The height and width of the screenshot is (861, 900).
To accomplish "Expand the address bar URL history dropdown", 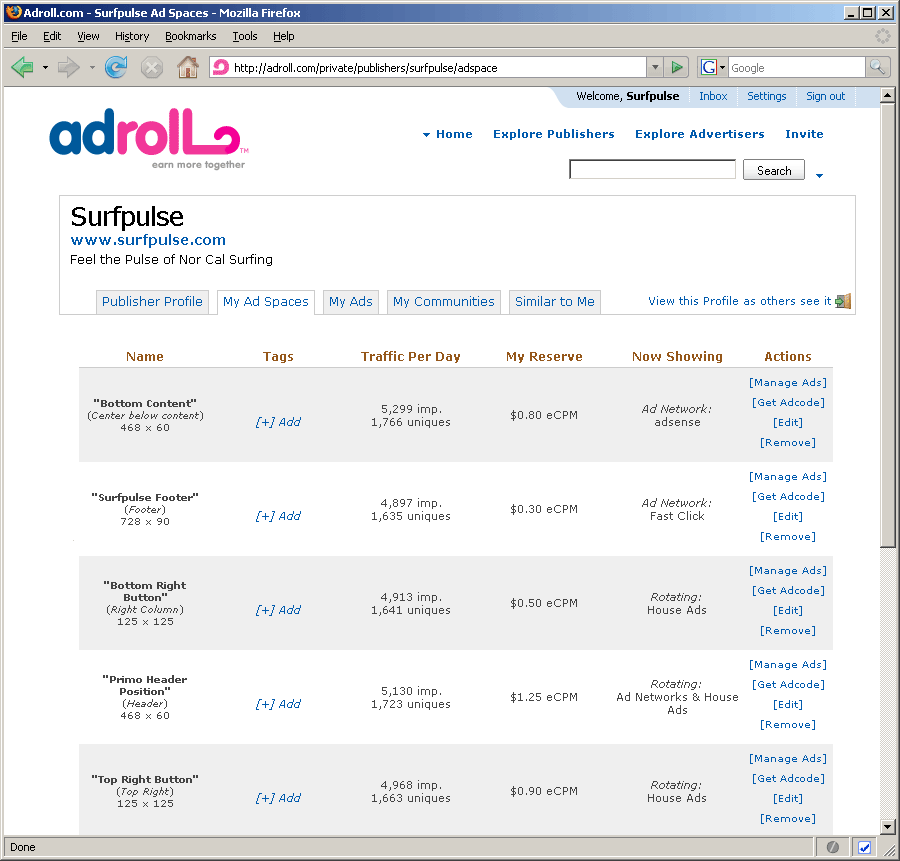I will [655, 68].
